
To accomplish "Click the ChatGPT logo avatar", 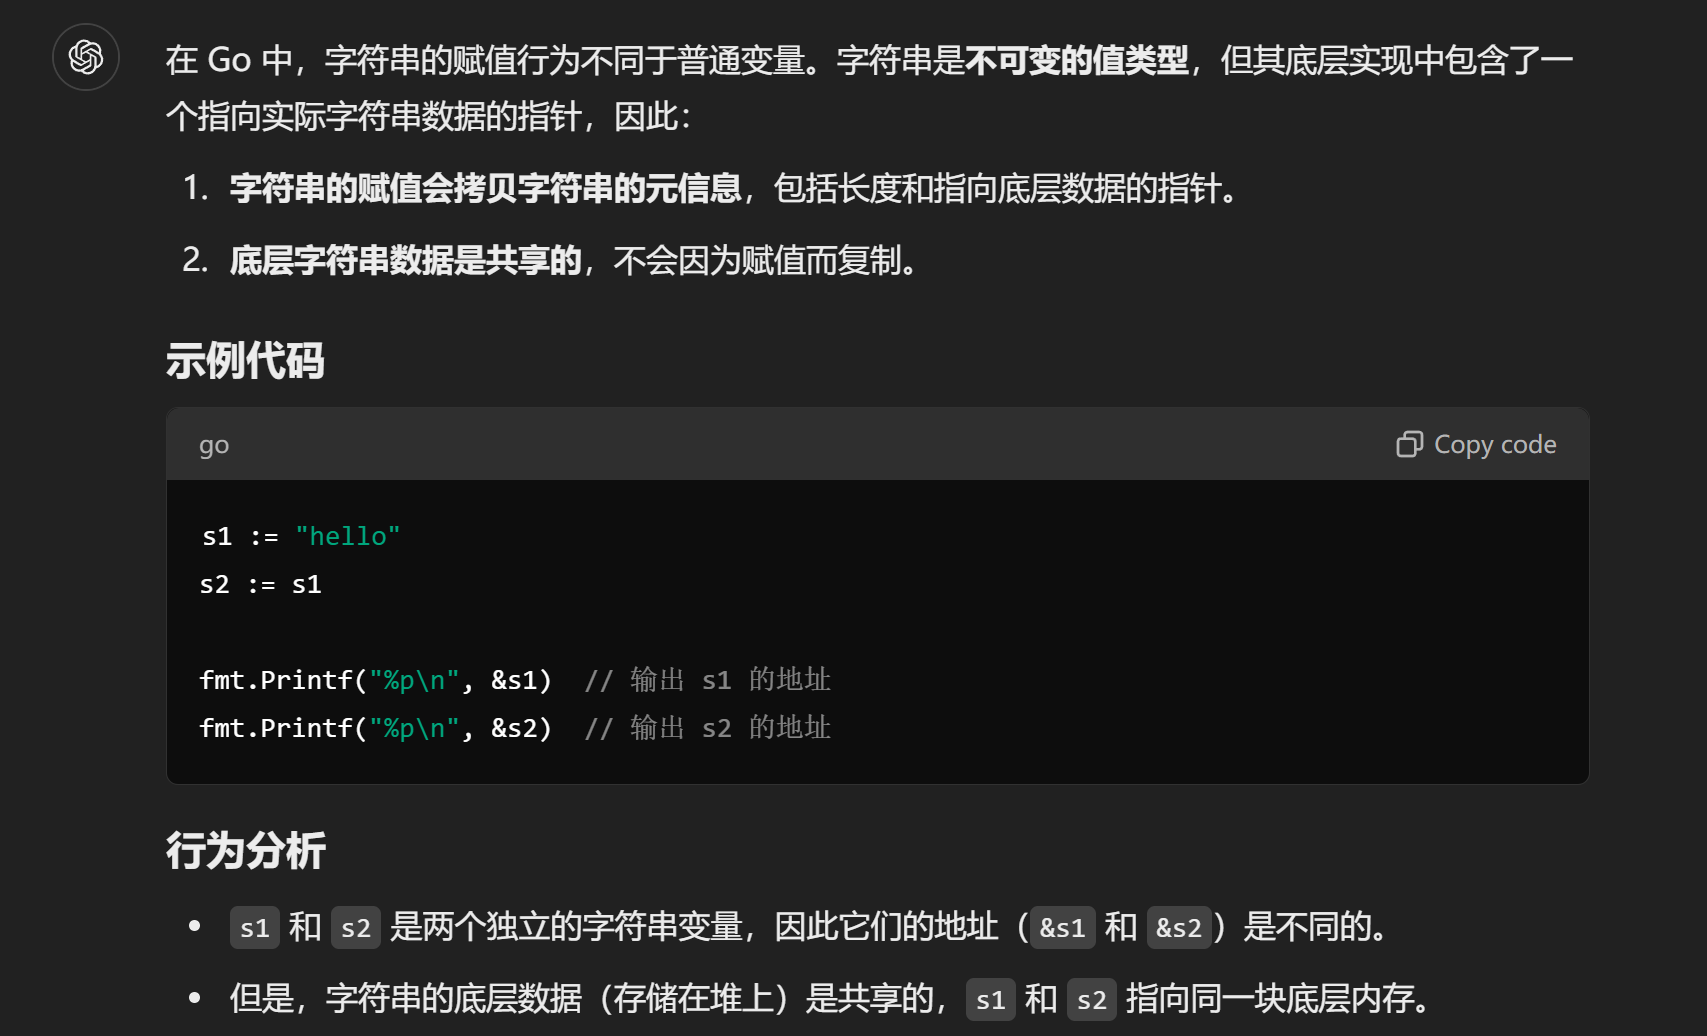I will coord(86,57).
